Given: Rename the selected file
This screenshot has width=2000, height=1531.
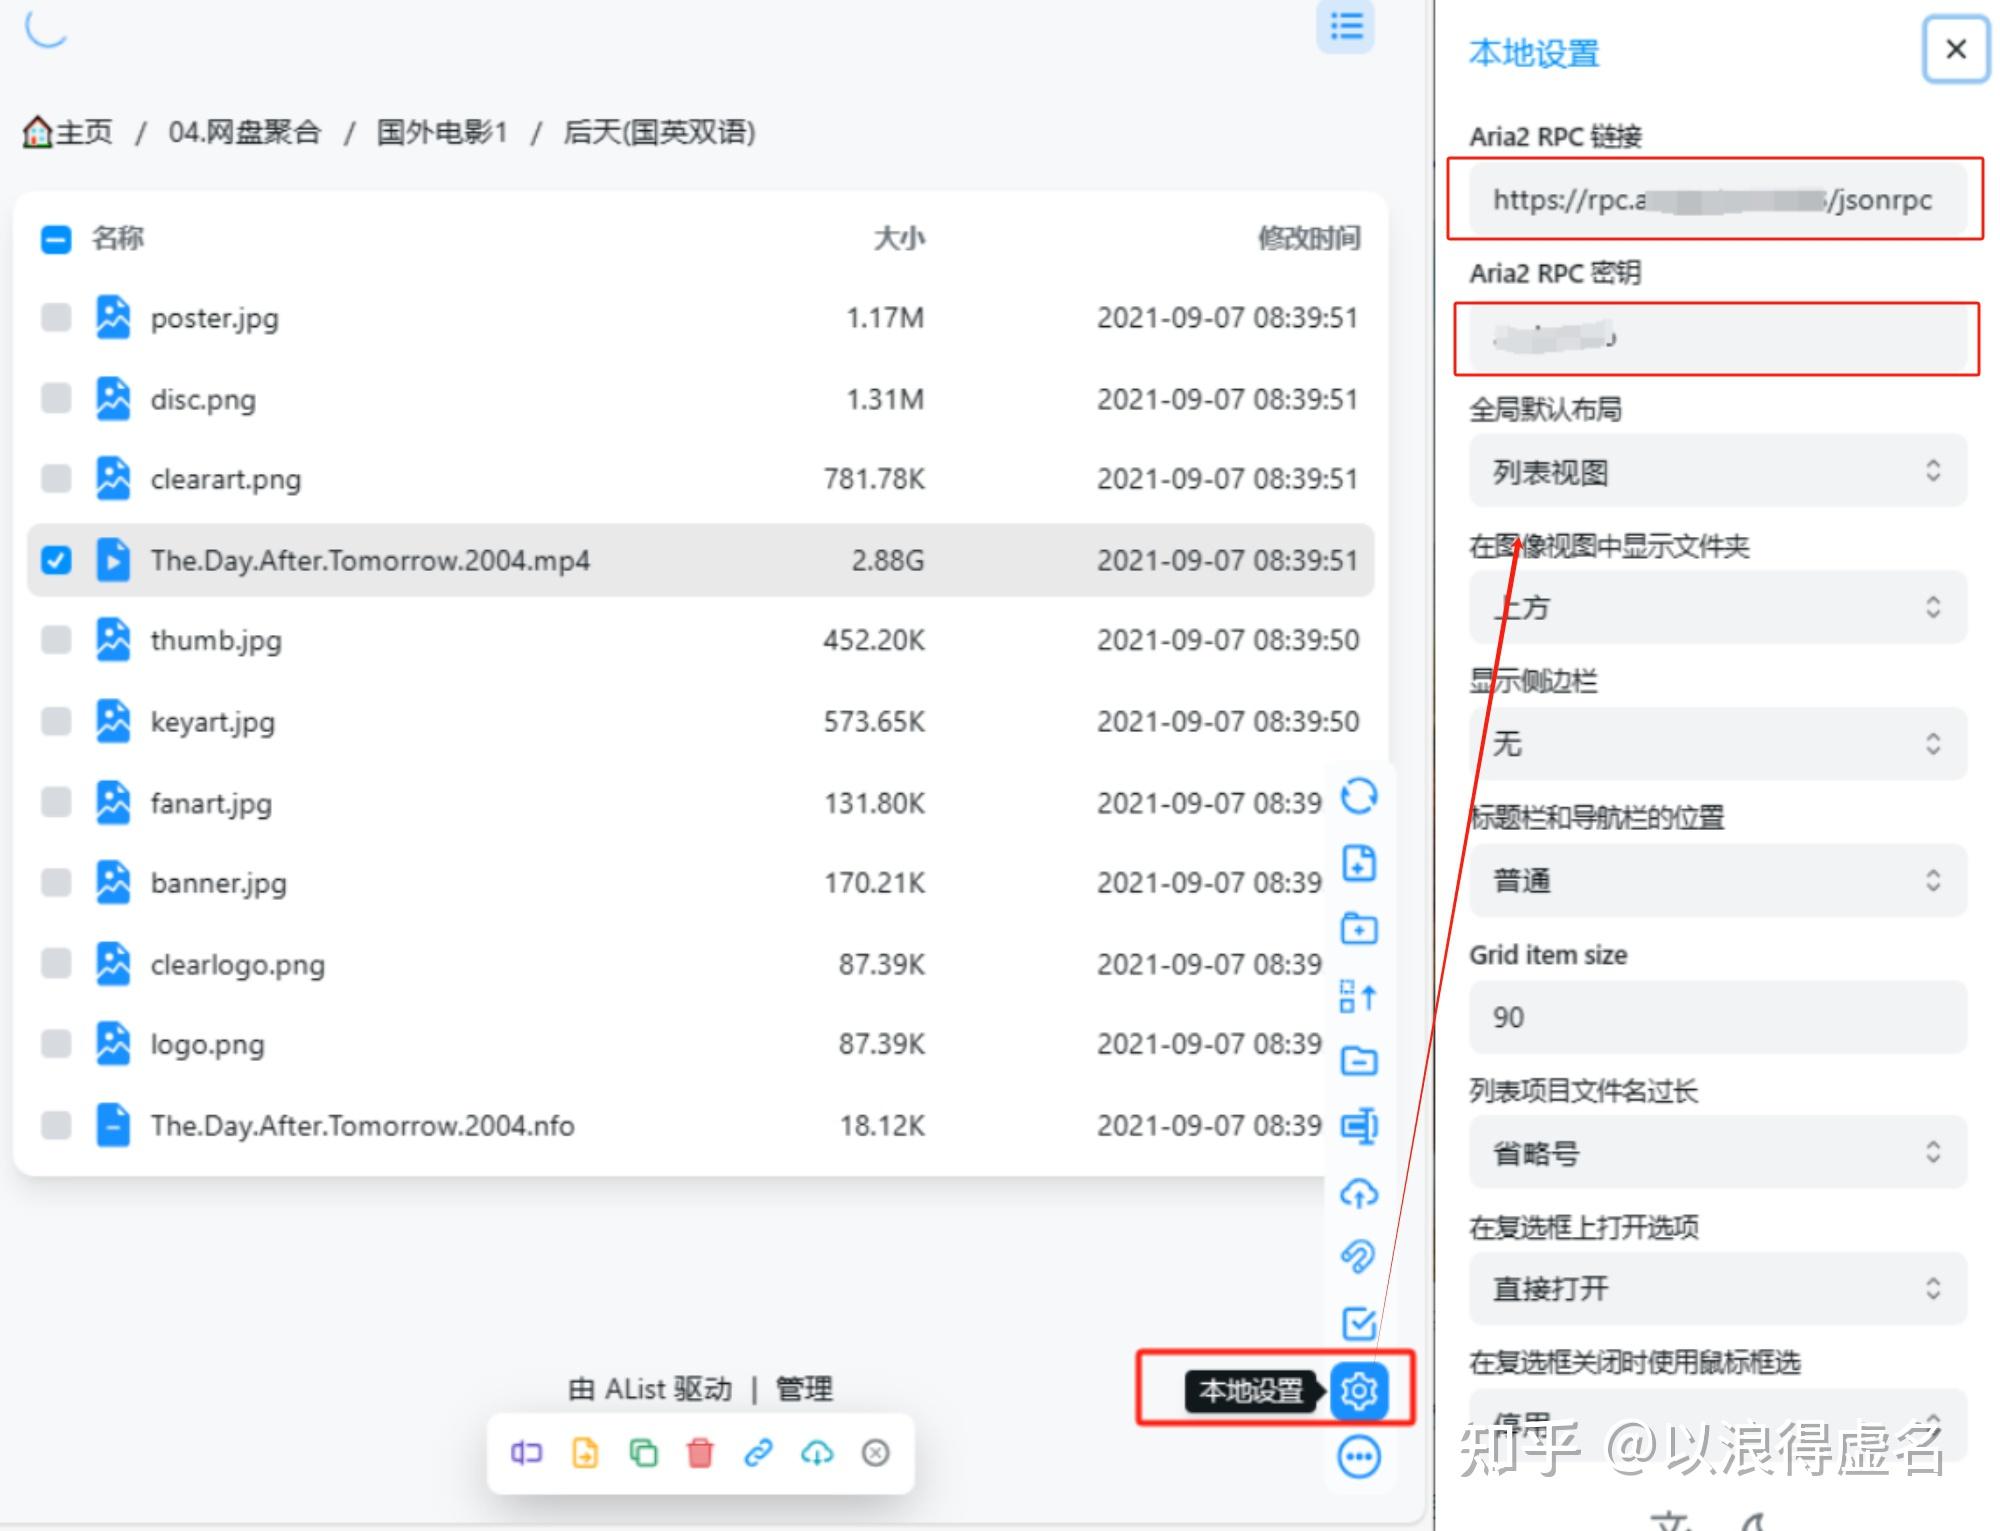Looking at the screenshot, I should 525,1455.
